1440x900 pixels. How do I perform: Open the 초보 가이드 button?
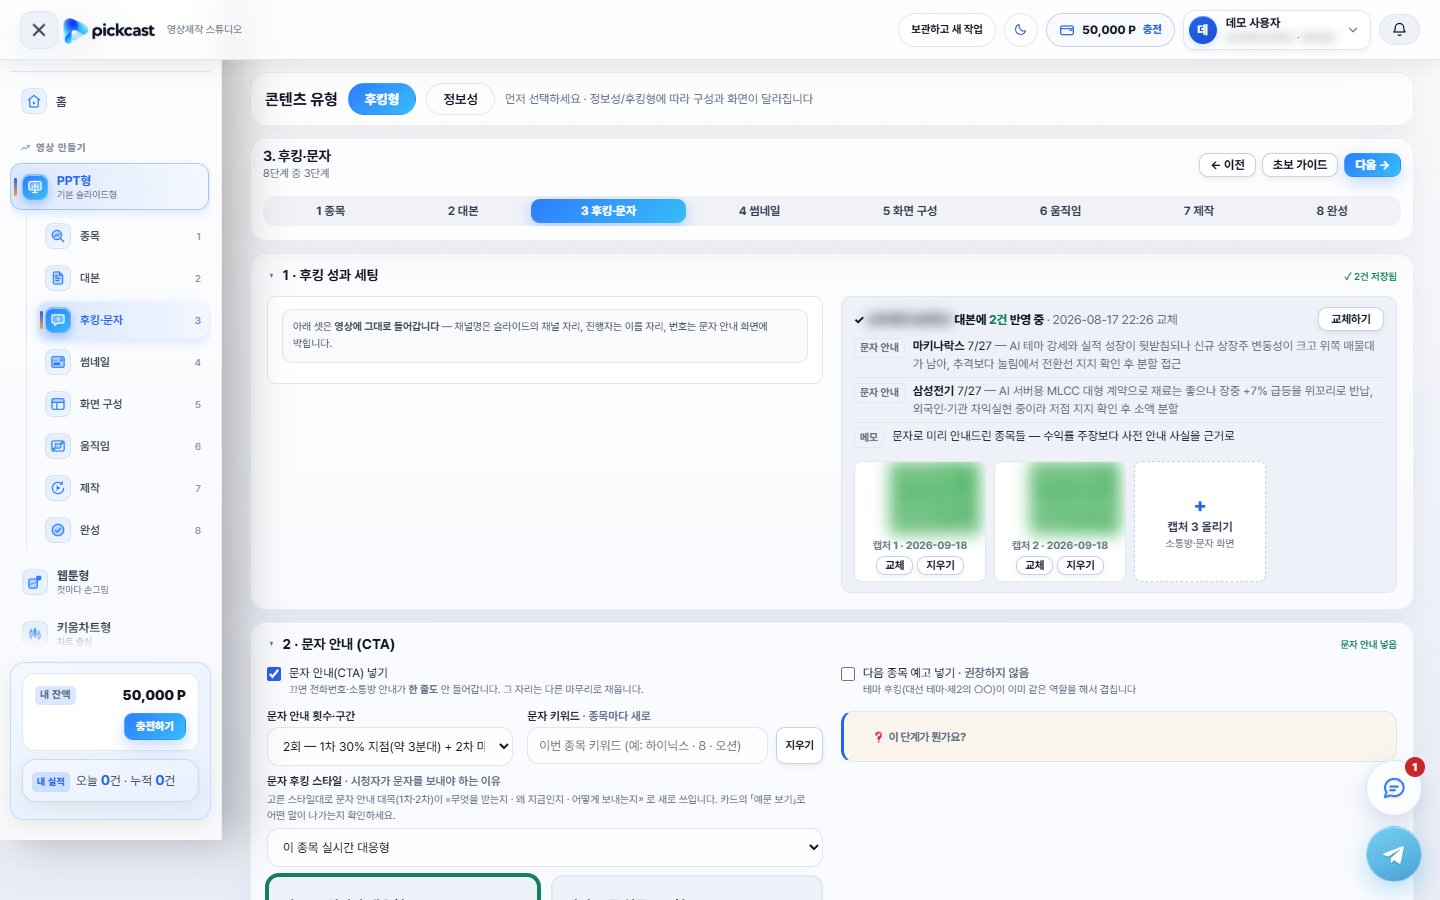tap(1300, 165)
